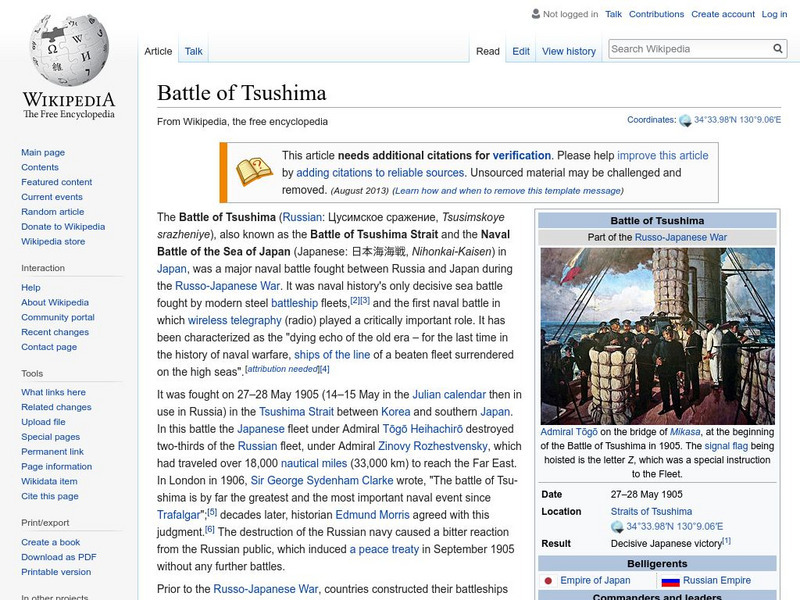Click the search magnifying glass icon
Image resolution: width=800 pixels, height=600 pixels.
point(778,47)
